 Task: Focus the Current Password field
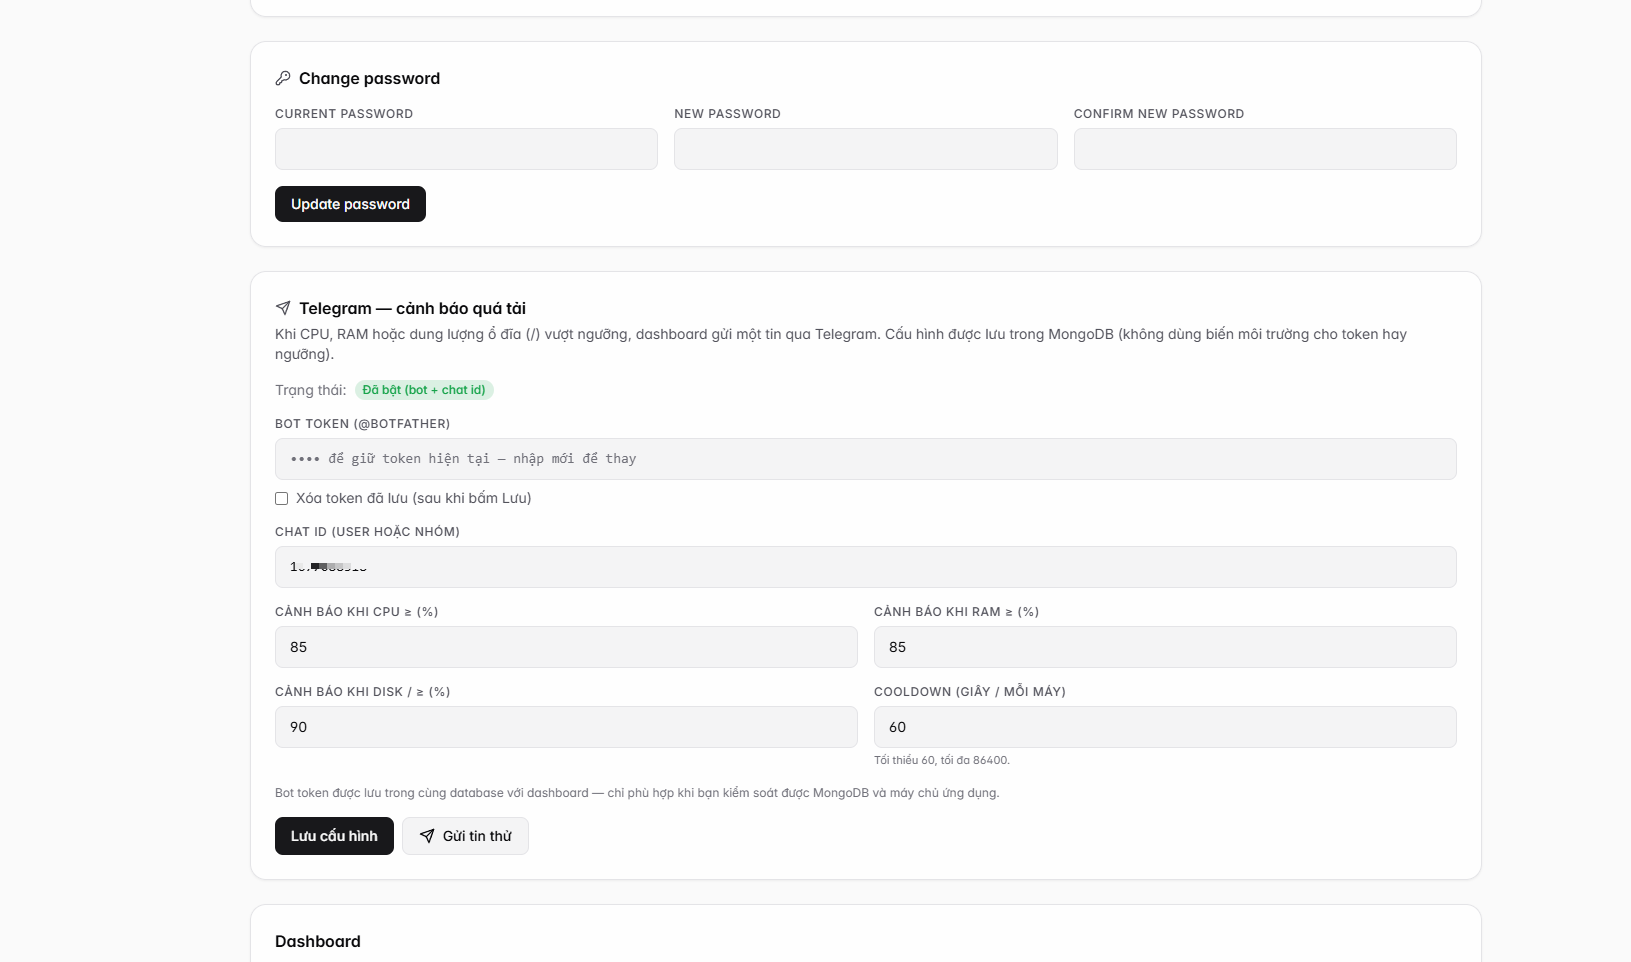(x=466, y=149)
